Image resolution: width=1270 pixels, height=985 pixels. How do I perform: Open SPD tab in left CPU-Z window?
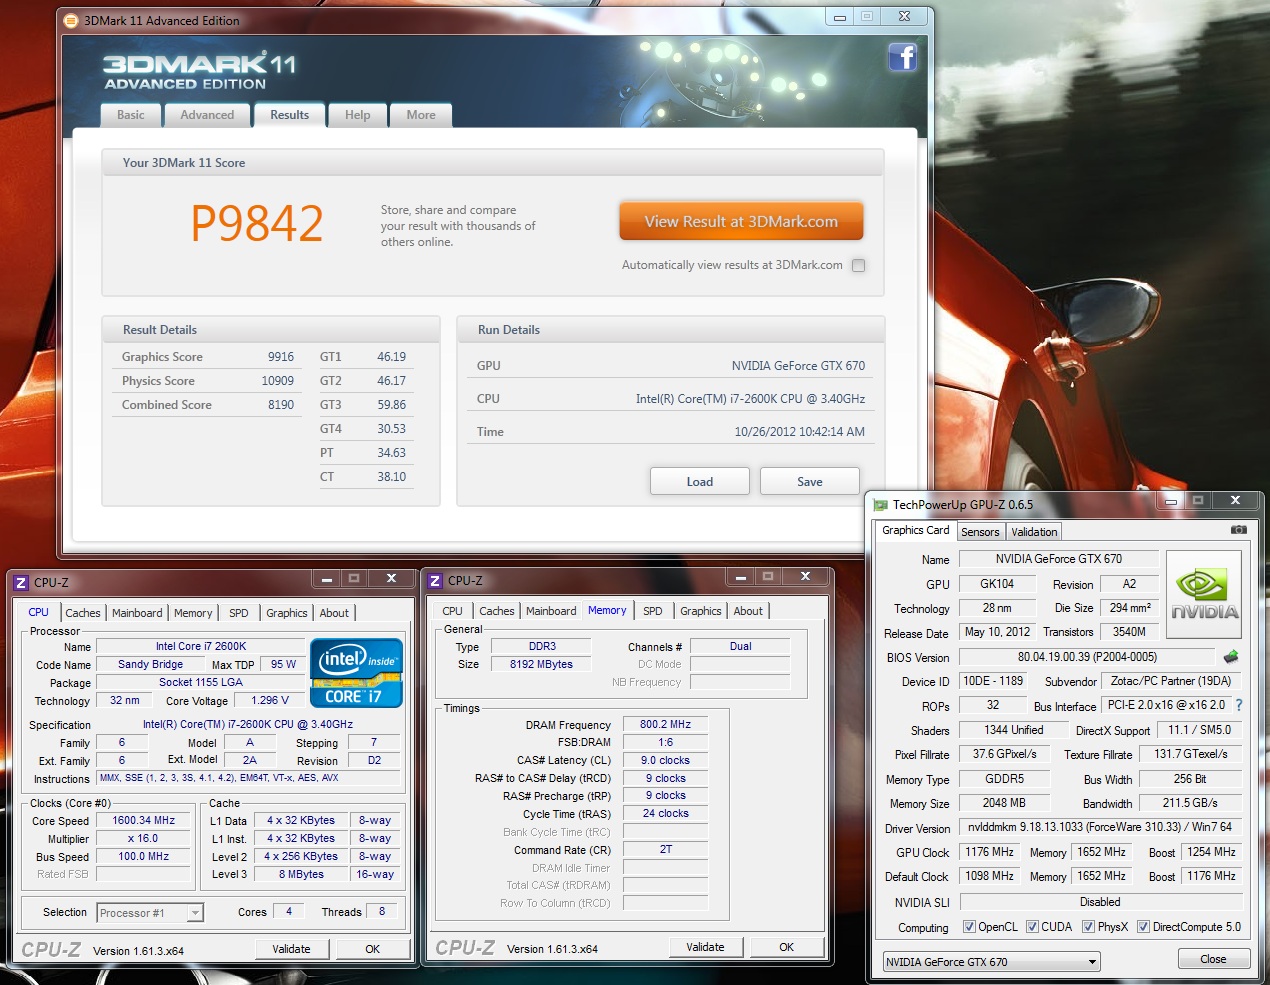[x=239, y=613]
